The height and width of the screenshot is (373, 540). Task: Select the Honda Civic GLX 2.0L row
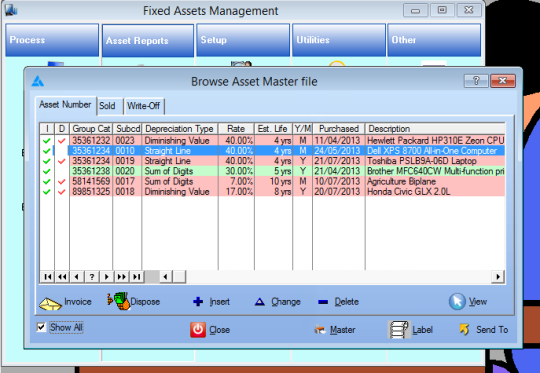click(x=272, y=191)
